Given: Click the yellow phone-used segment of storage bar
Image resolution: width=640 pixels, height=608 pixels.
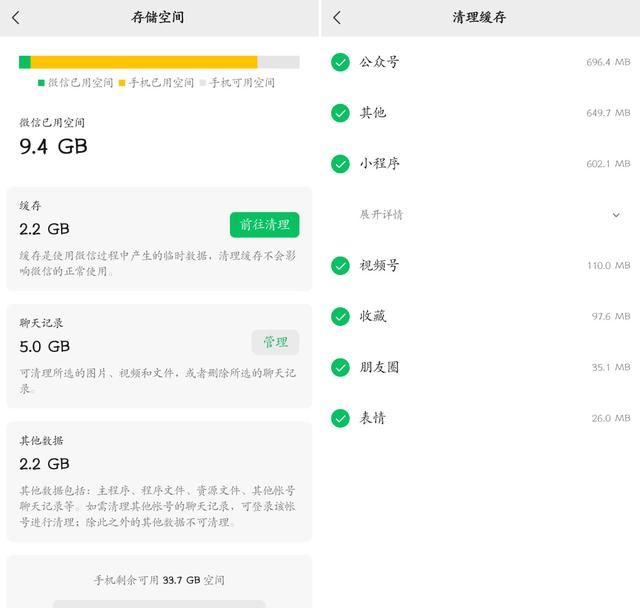Looking at the screenshot, I should [144, 62].
